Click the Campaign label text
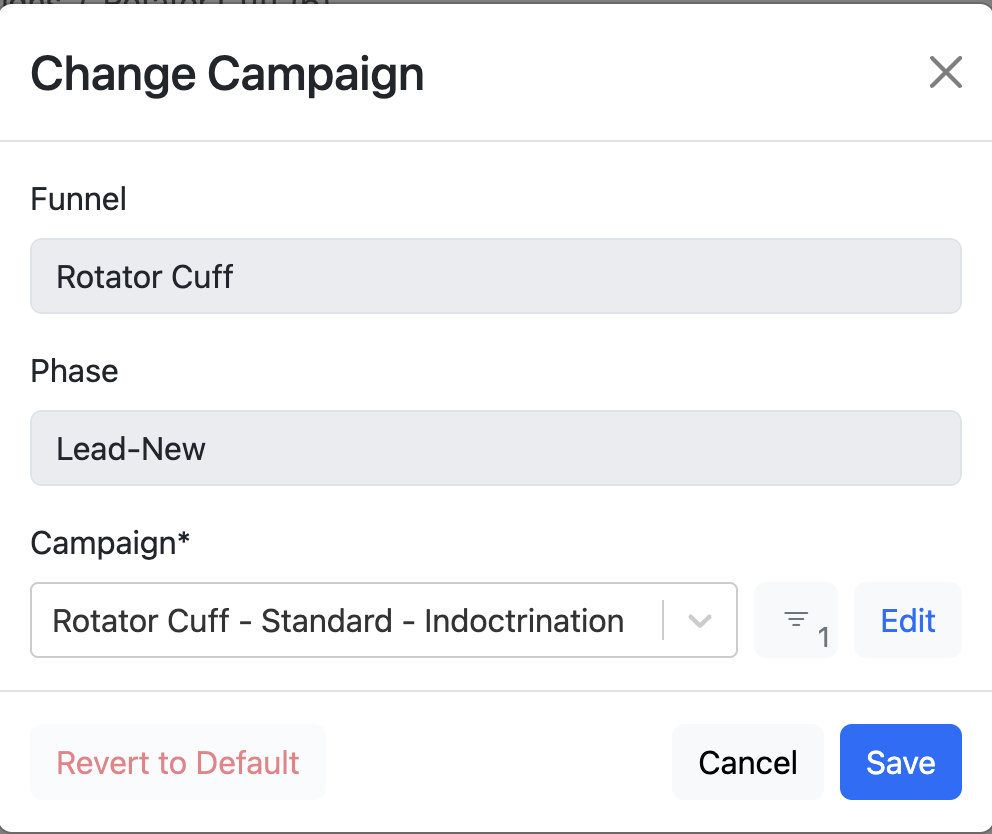The image size is (992, 834). click(x=103, y=543)
